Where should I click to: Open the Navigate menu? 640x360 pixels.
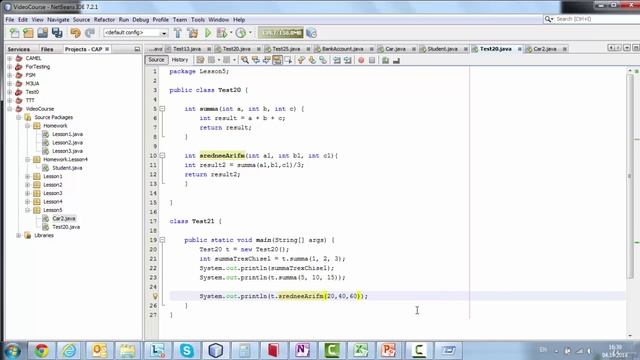click(x=58, y=20)
